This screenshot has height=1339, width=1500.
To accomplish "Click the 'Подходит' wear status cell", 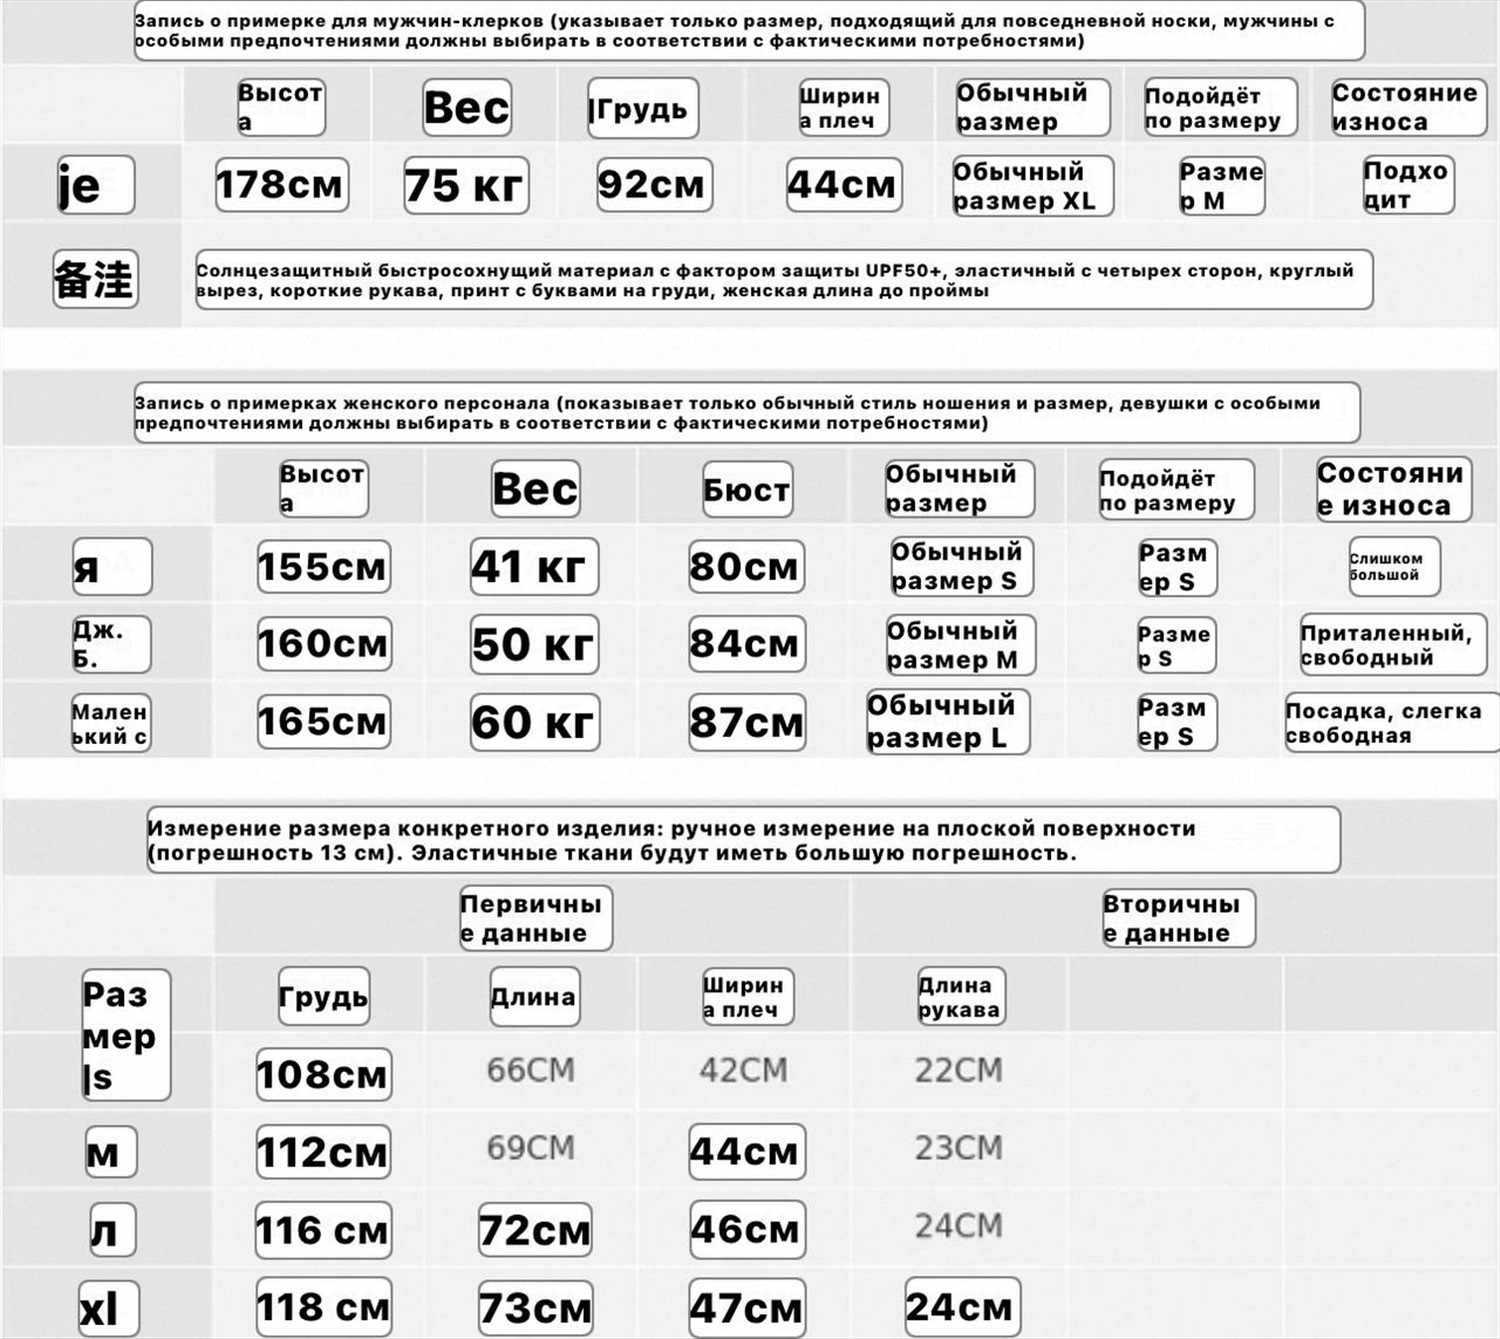I will pos(1407,185).
